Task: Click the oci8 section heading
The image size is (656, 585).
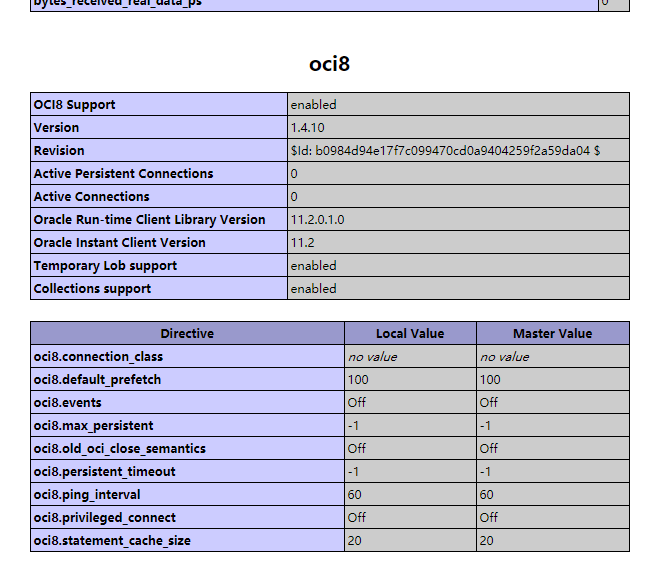Action: point(329,64)
